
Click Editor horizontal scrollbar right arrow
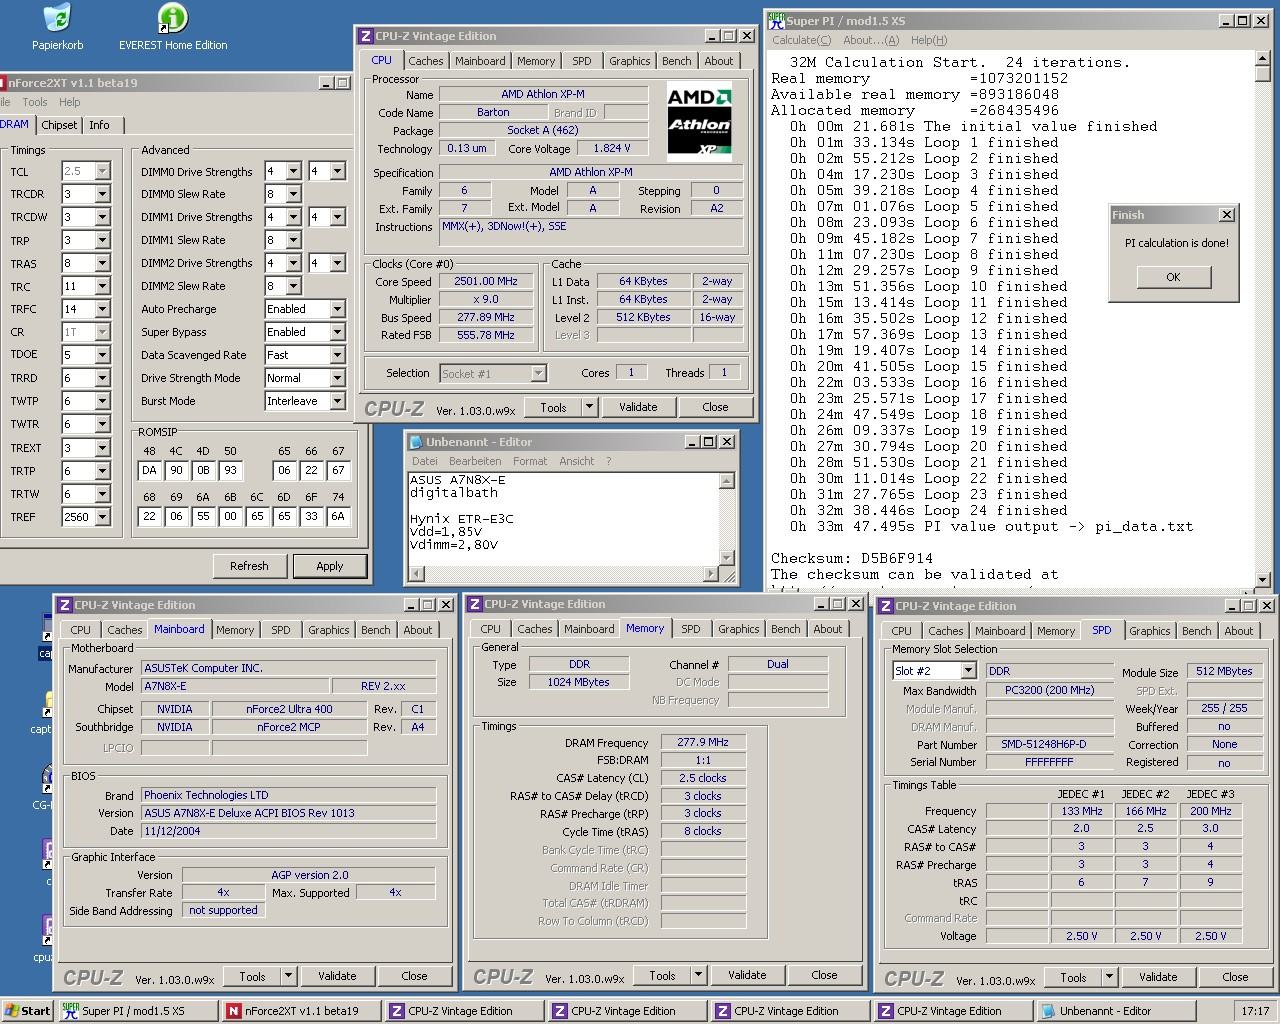[711, 574]
